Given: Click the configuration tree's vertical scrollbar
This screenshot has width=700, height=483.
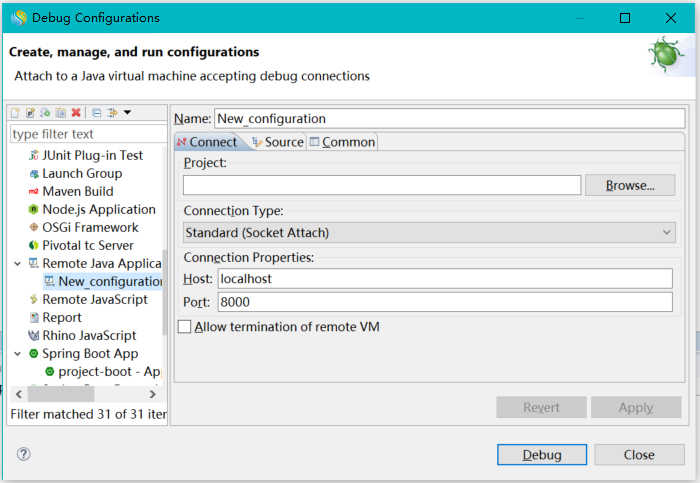Looking at the screenshot, I should tap(164, 290).
